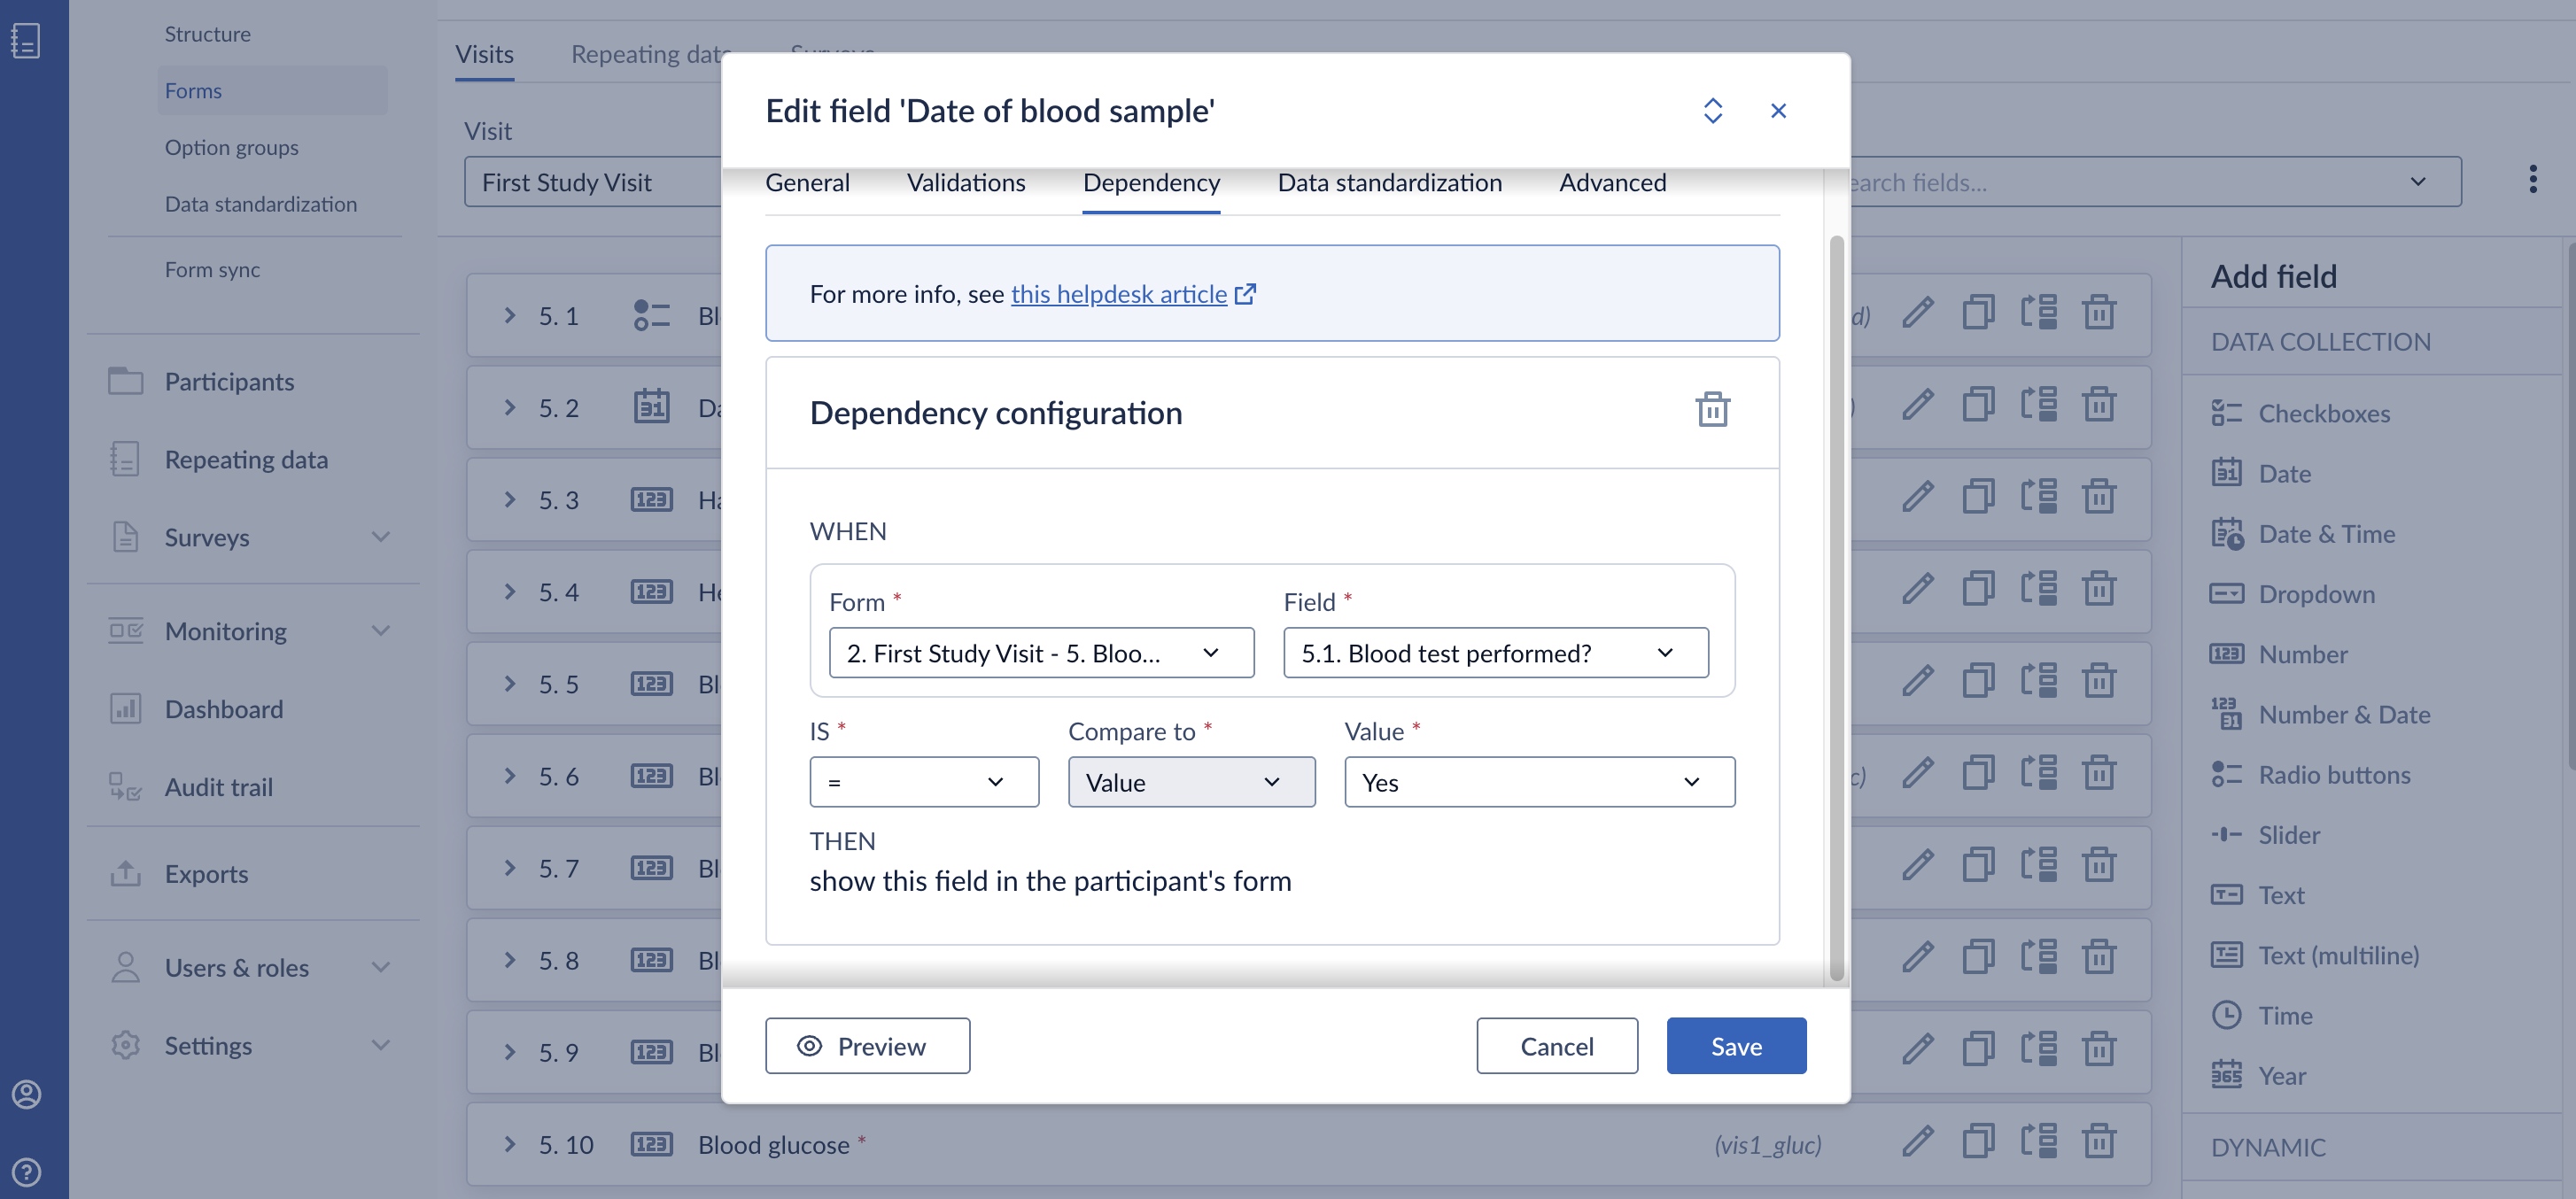Copy field 5.2 with duplicate icon
Image resolution: width=2576 pixels, height=1199 pixels.
pos(1978,405)
